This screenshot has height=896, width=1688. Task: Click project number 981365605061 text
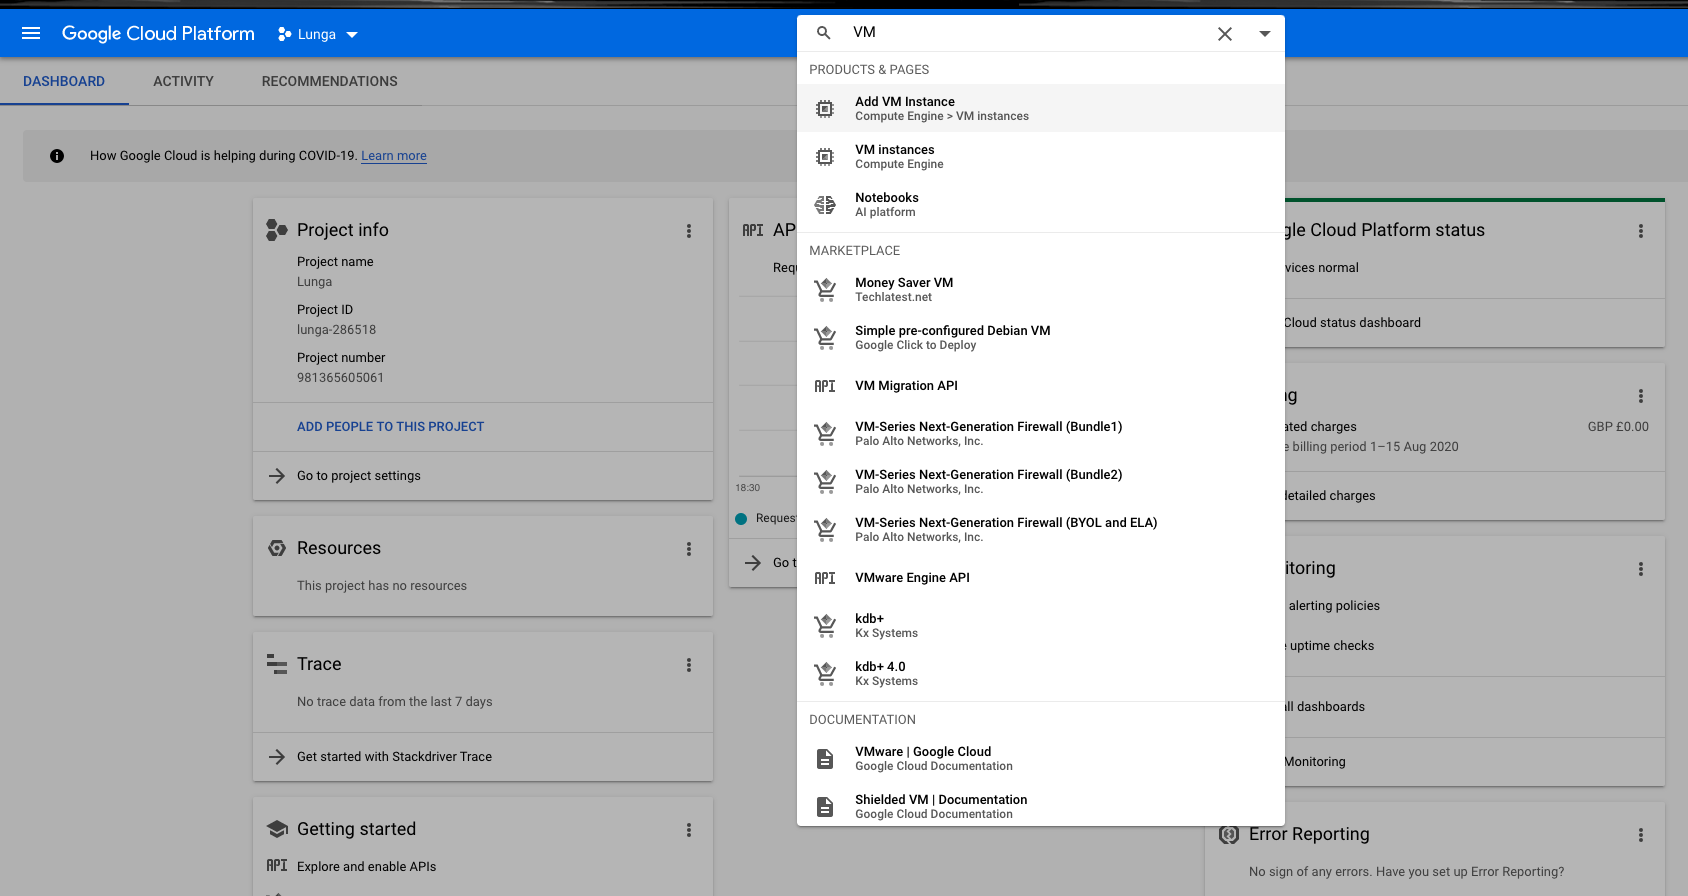(x=340, y=378)
